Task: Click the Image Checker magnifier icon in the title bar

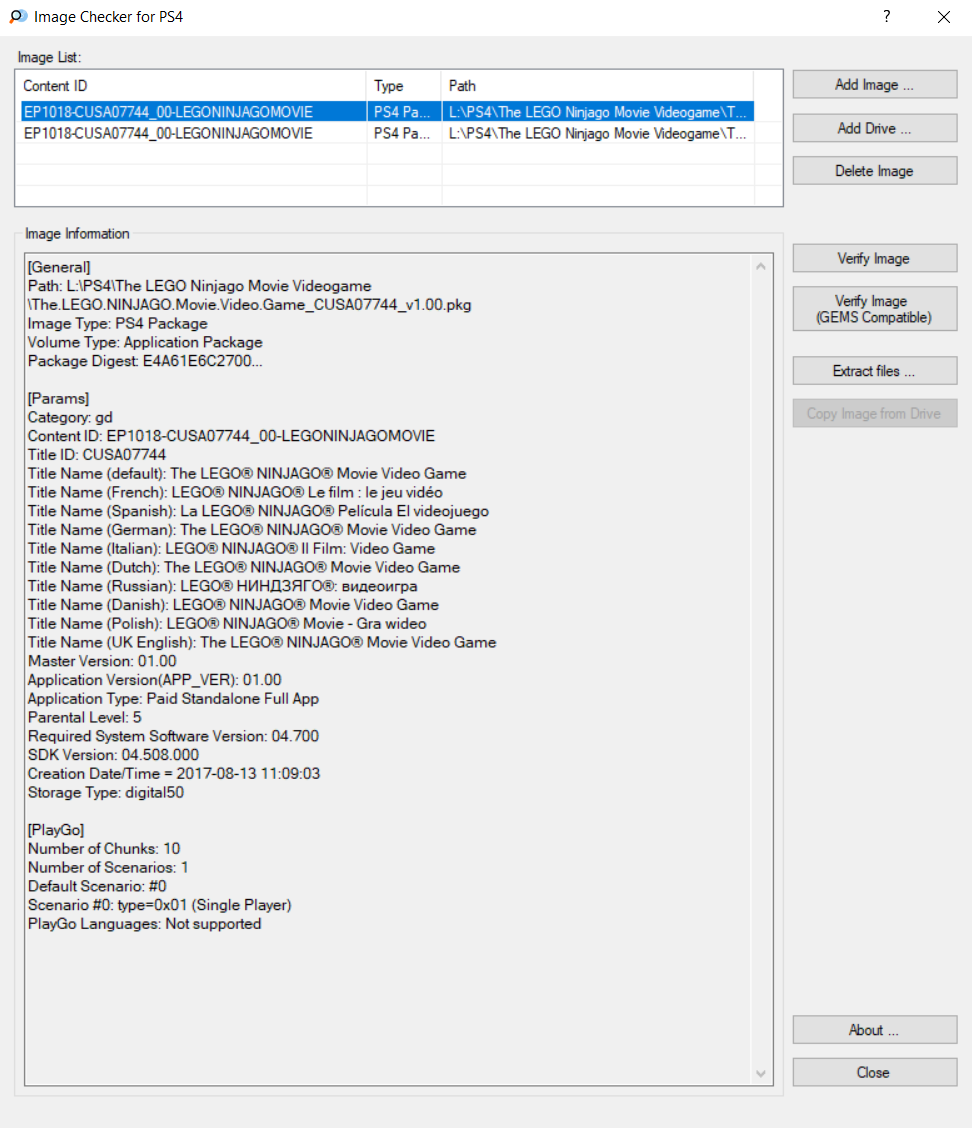Action: (18, 17)
